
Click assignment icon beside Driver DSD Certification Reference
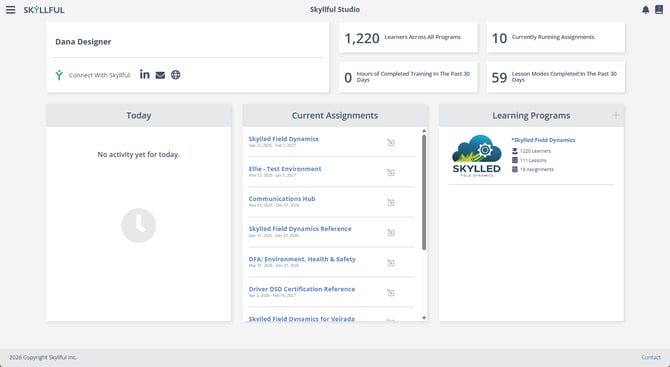[391, 293]
